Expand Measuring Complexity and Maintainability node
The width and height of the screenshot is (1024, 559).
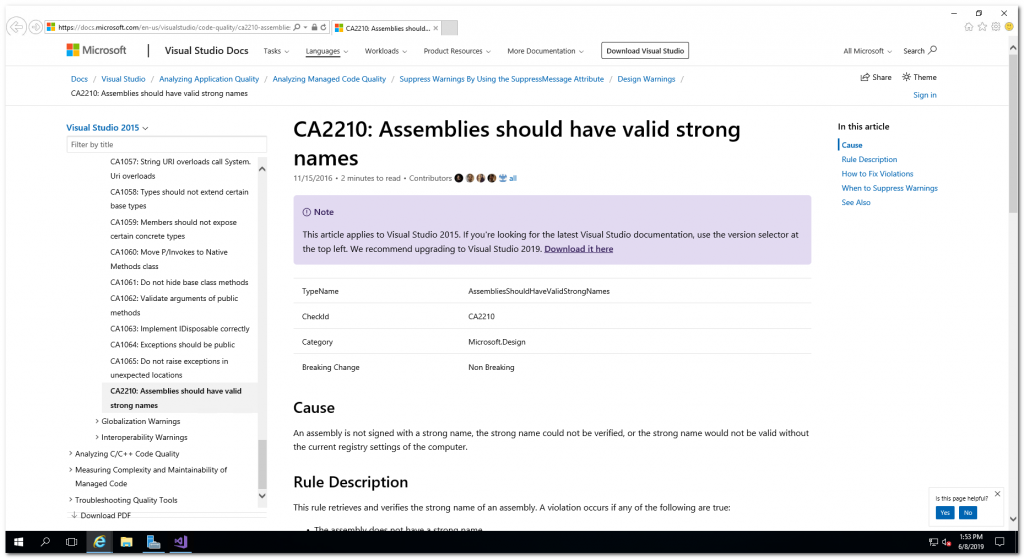[x=71, y=470]
